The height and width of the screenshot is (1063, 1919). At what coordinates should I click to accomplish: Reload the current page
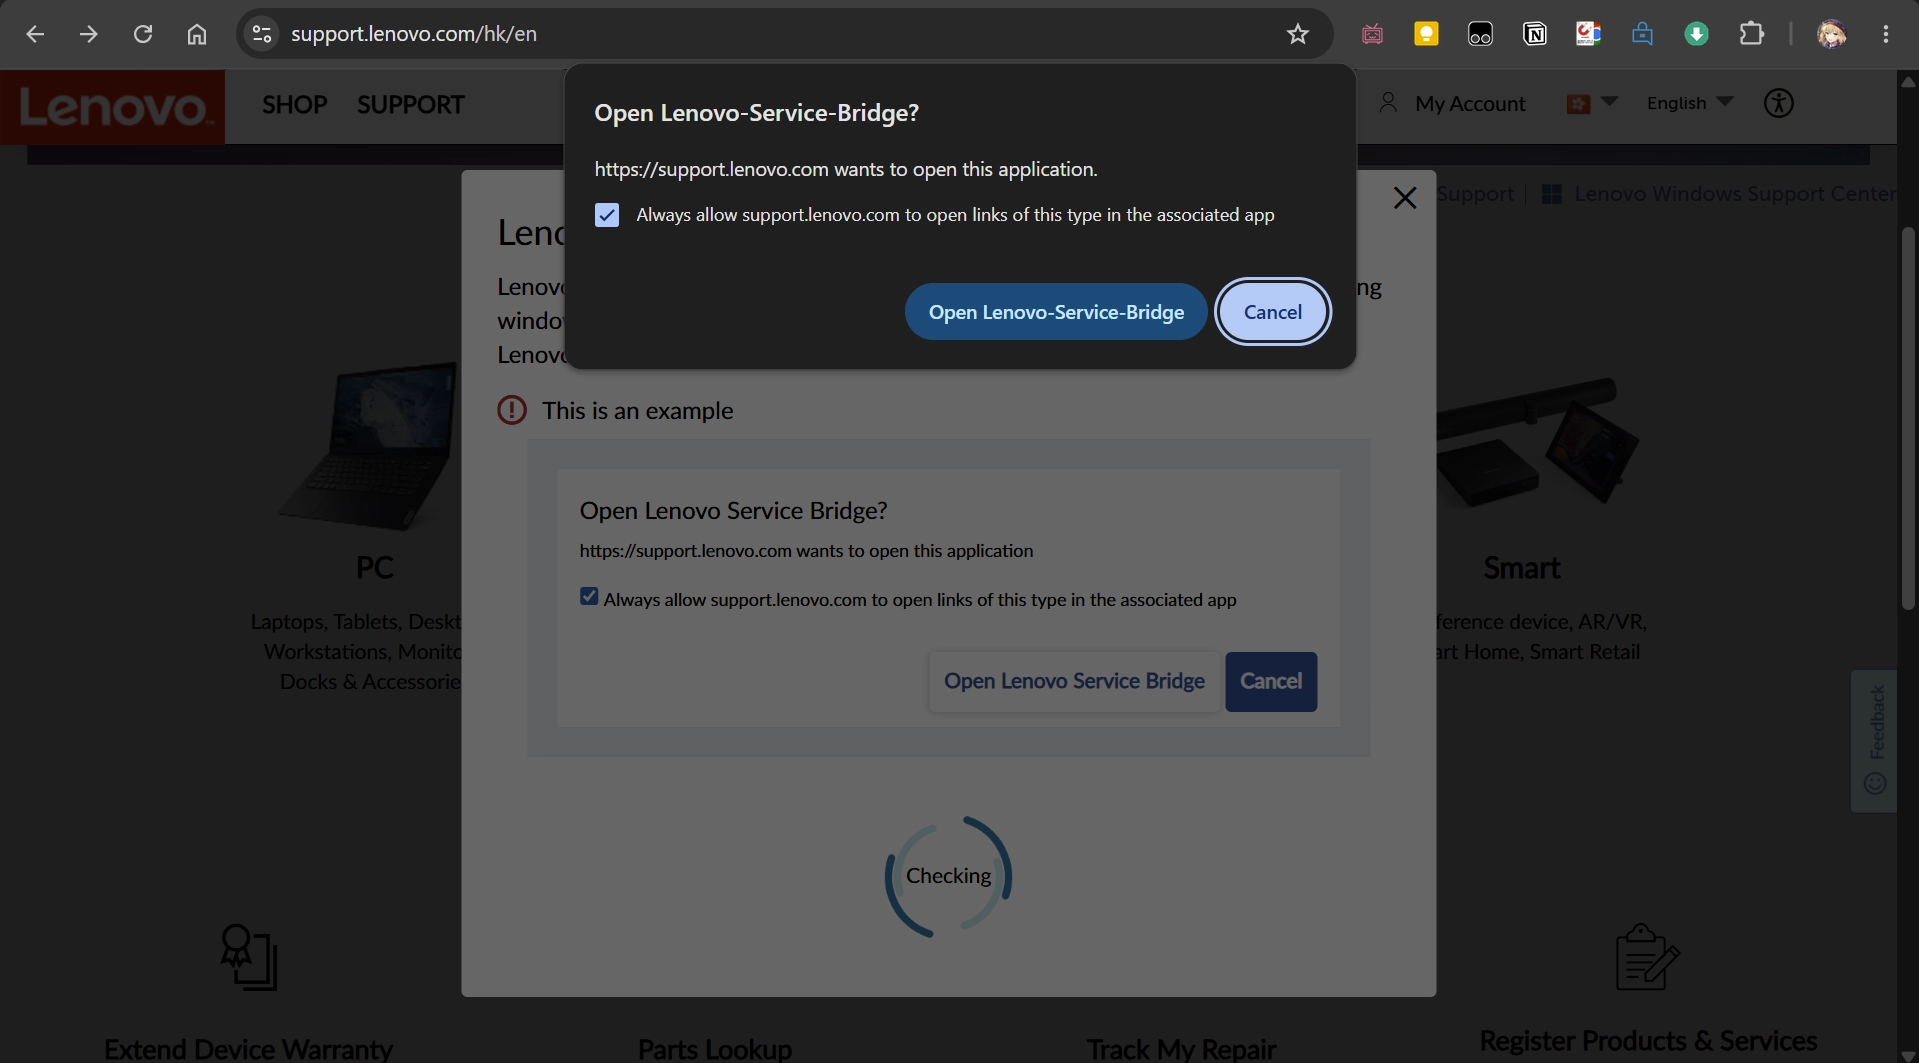(143, 34)
